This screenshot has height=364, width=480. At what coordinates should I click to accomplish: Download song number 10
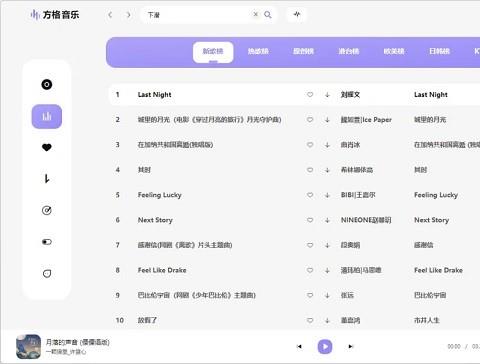[327, 320]
